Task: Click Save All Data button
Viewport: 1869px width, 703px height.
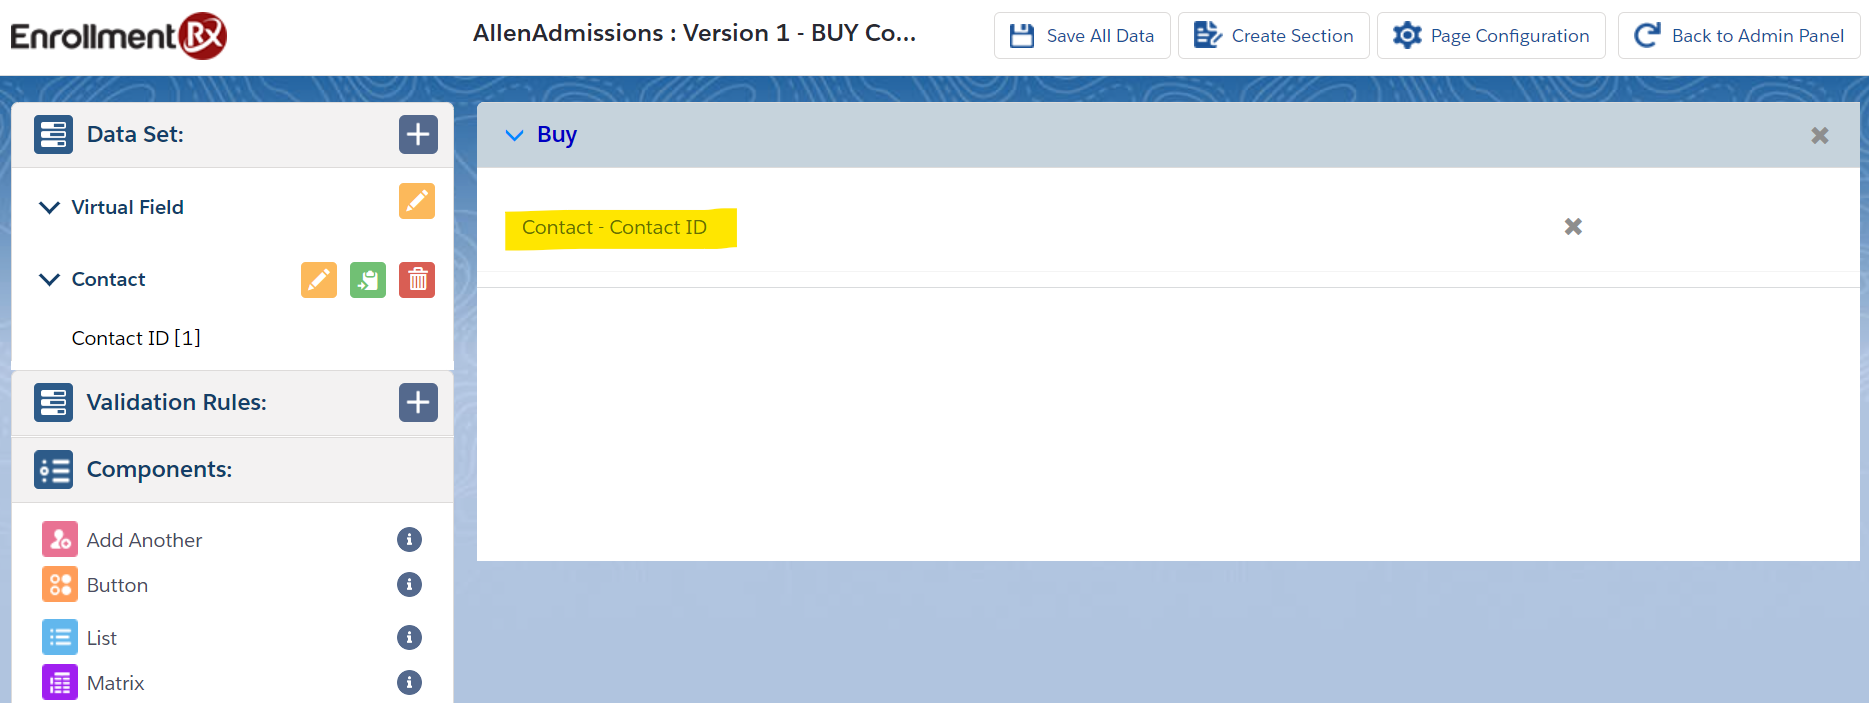Action: pyautogui.click(x=1082, y=36)
